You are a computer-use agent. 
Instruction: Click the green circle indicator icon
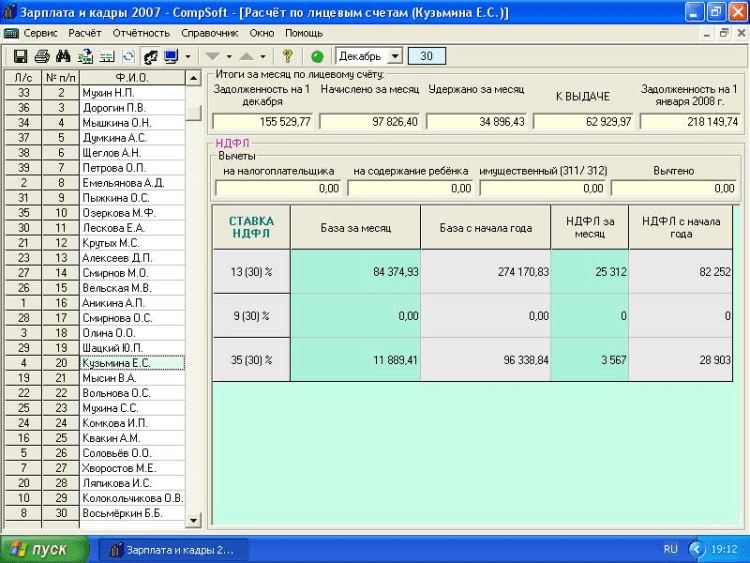tap(317, 56)
